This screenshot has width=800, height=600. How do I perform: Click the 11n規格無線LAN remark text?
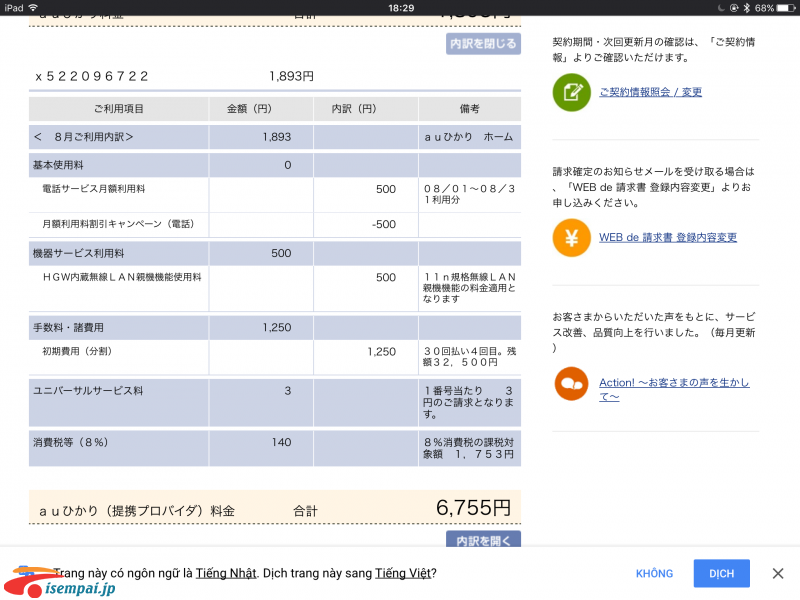coord(469,288)
